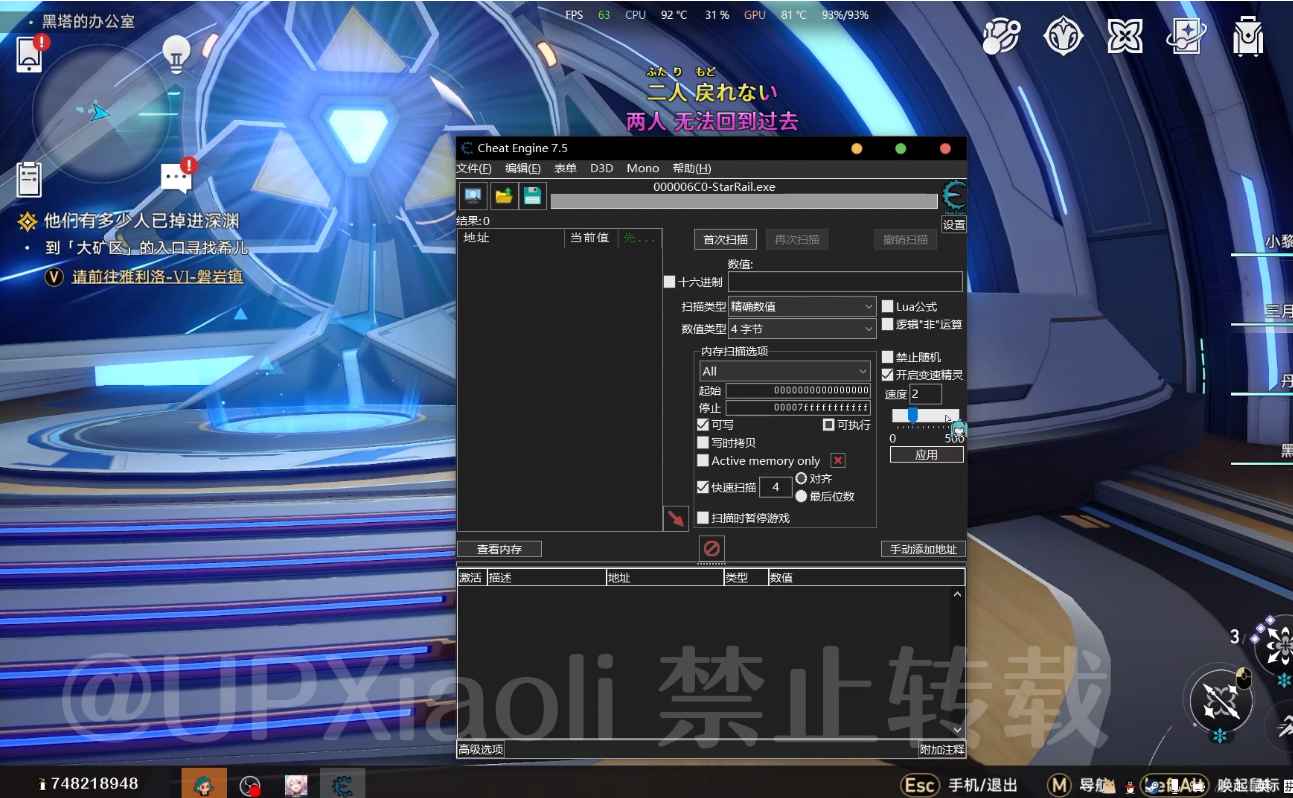Click Cheat Engine taskbar icon
Viewport: 1293px width, 798px height.
click(342, 785)
